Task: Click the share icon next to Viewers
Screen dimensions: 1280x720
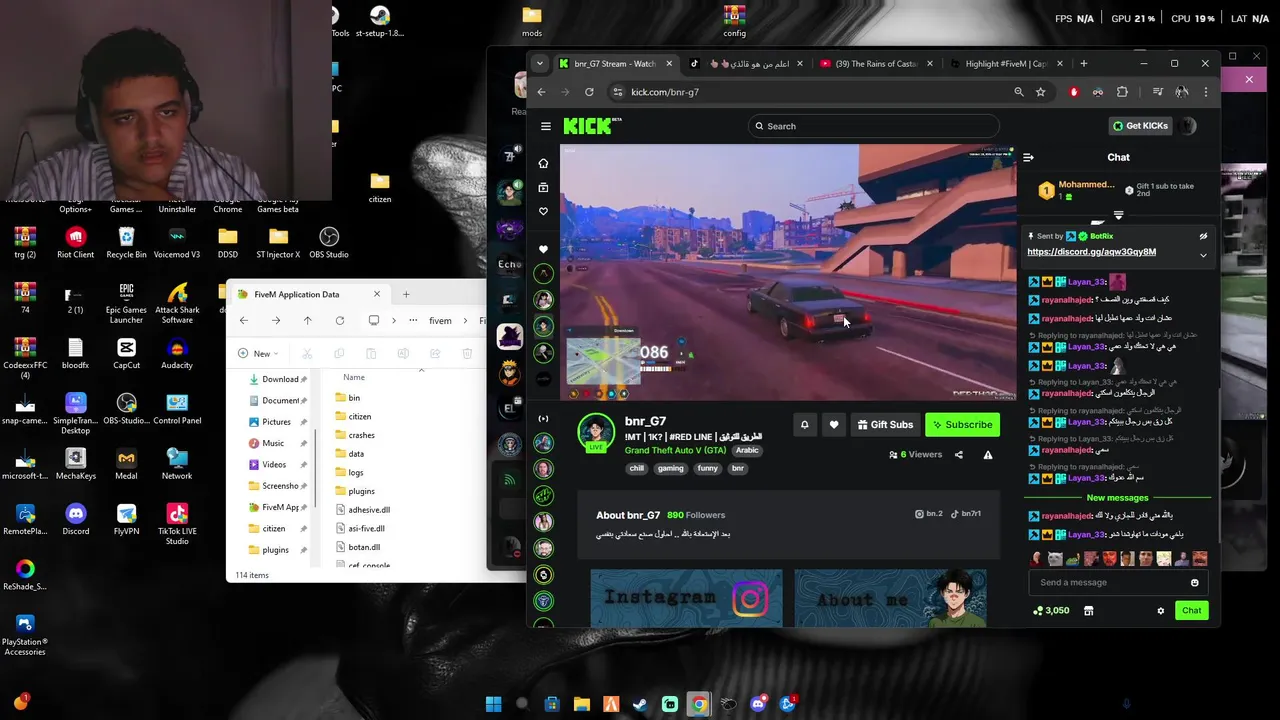Action: click(x=958, y=455)
